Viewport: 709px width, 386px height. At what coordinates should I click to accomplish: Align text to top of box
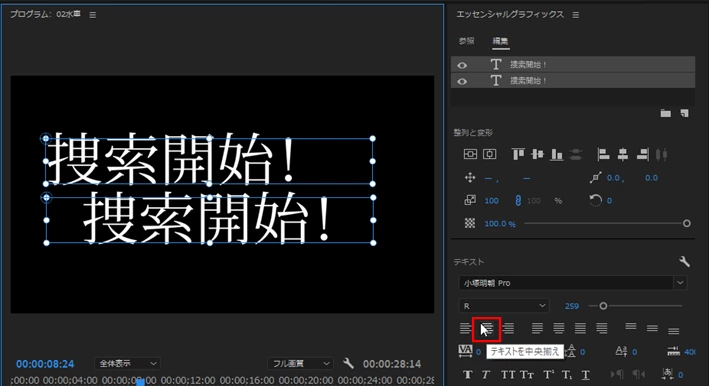[x=631, y=326]
